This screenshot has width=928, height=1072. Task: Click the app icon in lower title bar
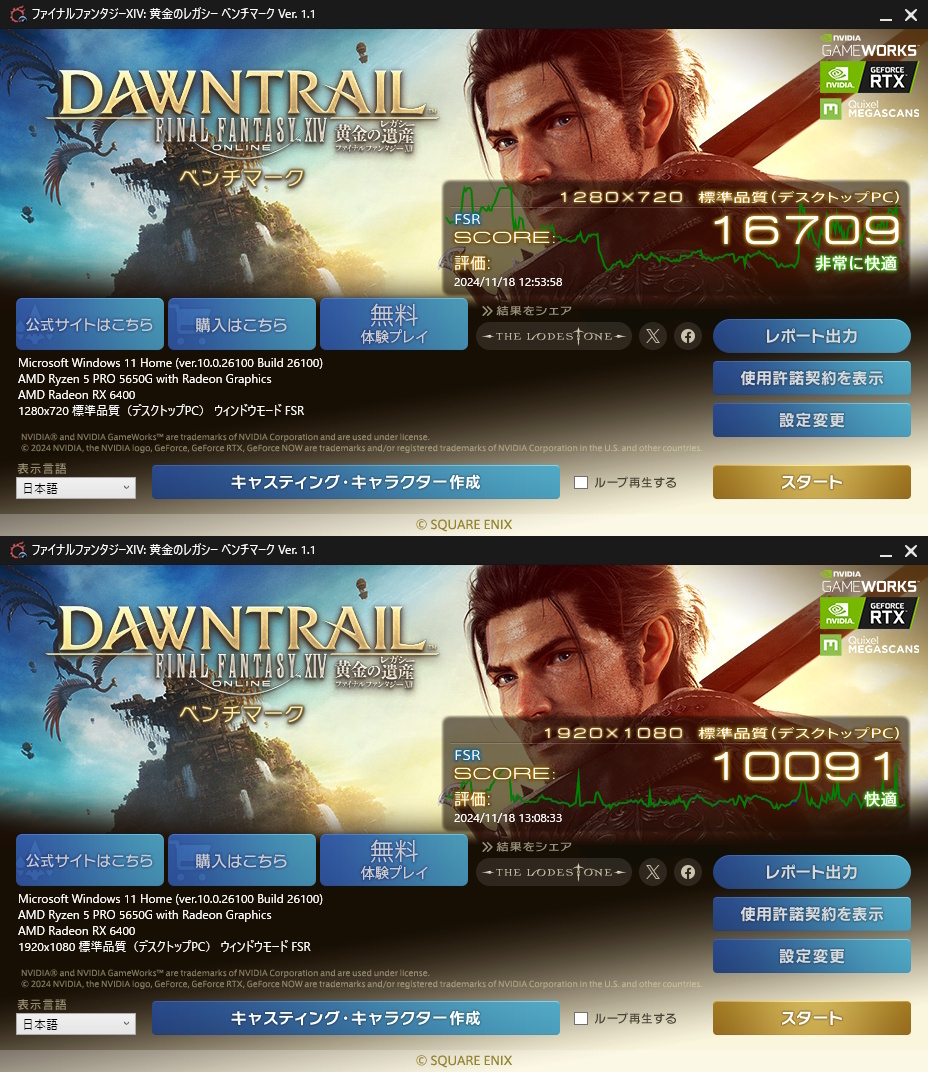18,550
